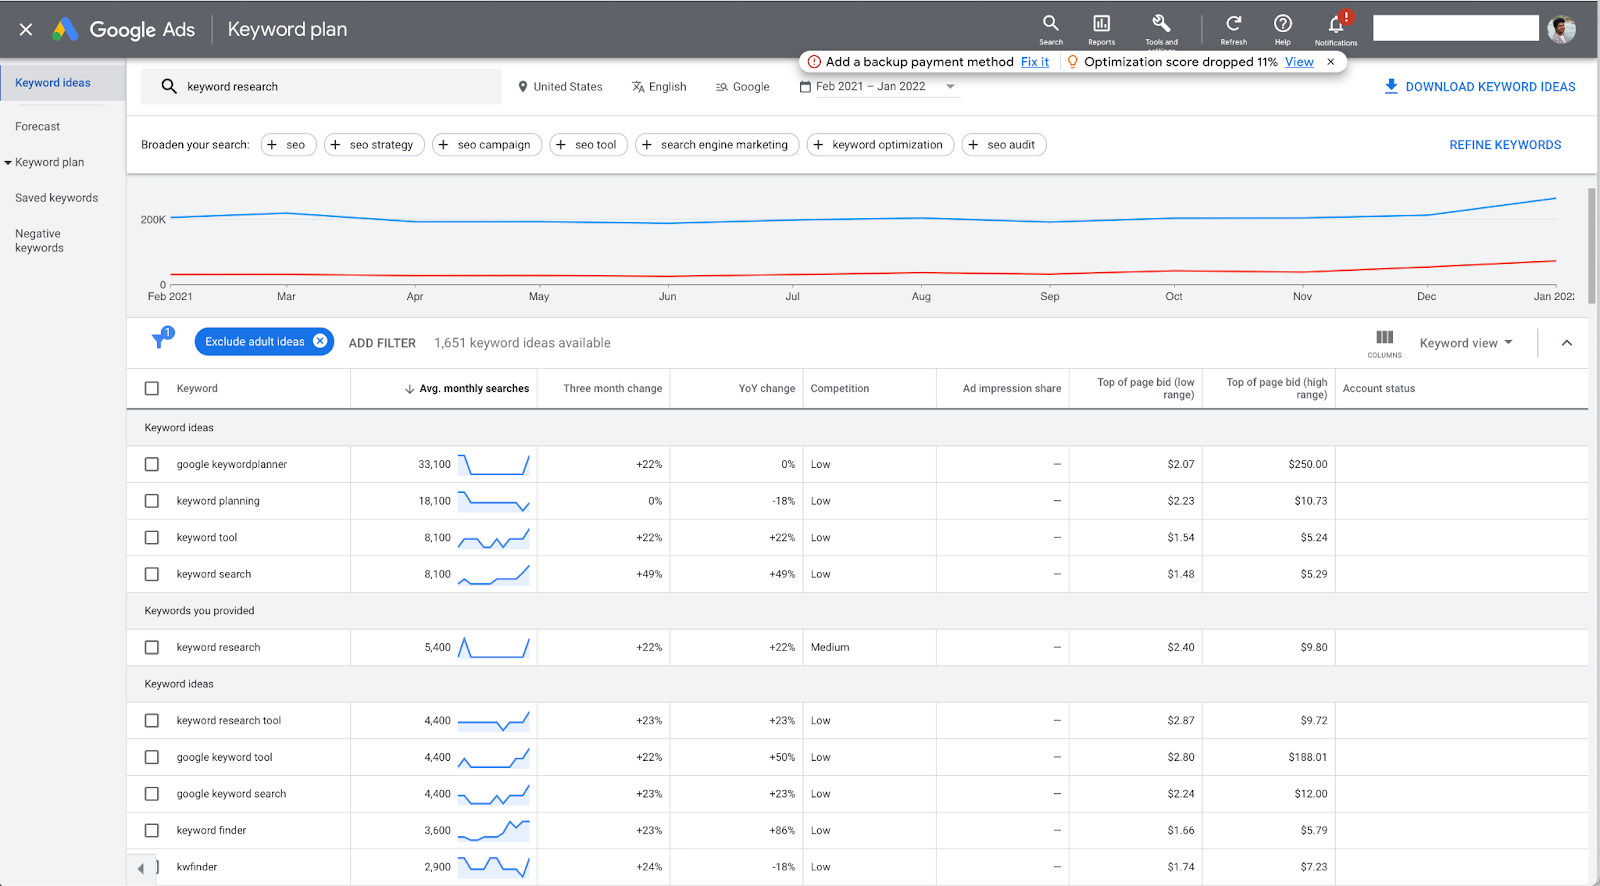Click the View link for optimization score

pos(1299,62)
